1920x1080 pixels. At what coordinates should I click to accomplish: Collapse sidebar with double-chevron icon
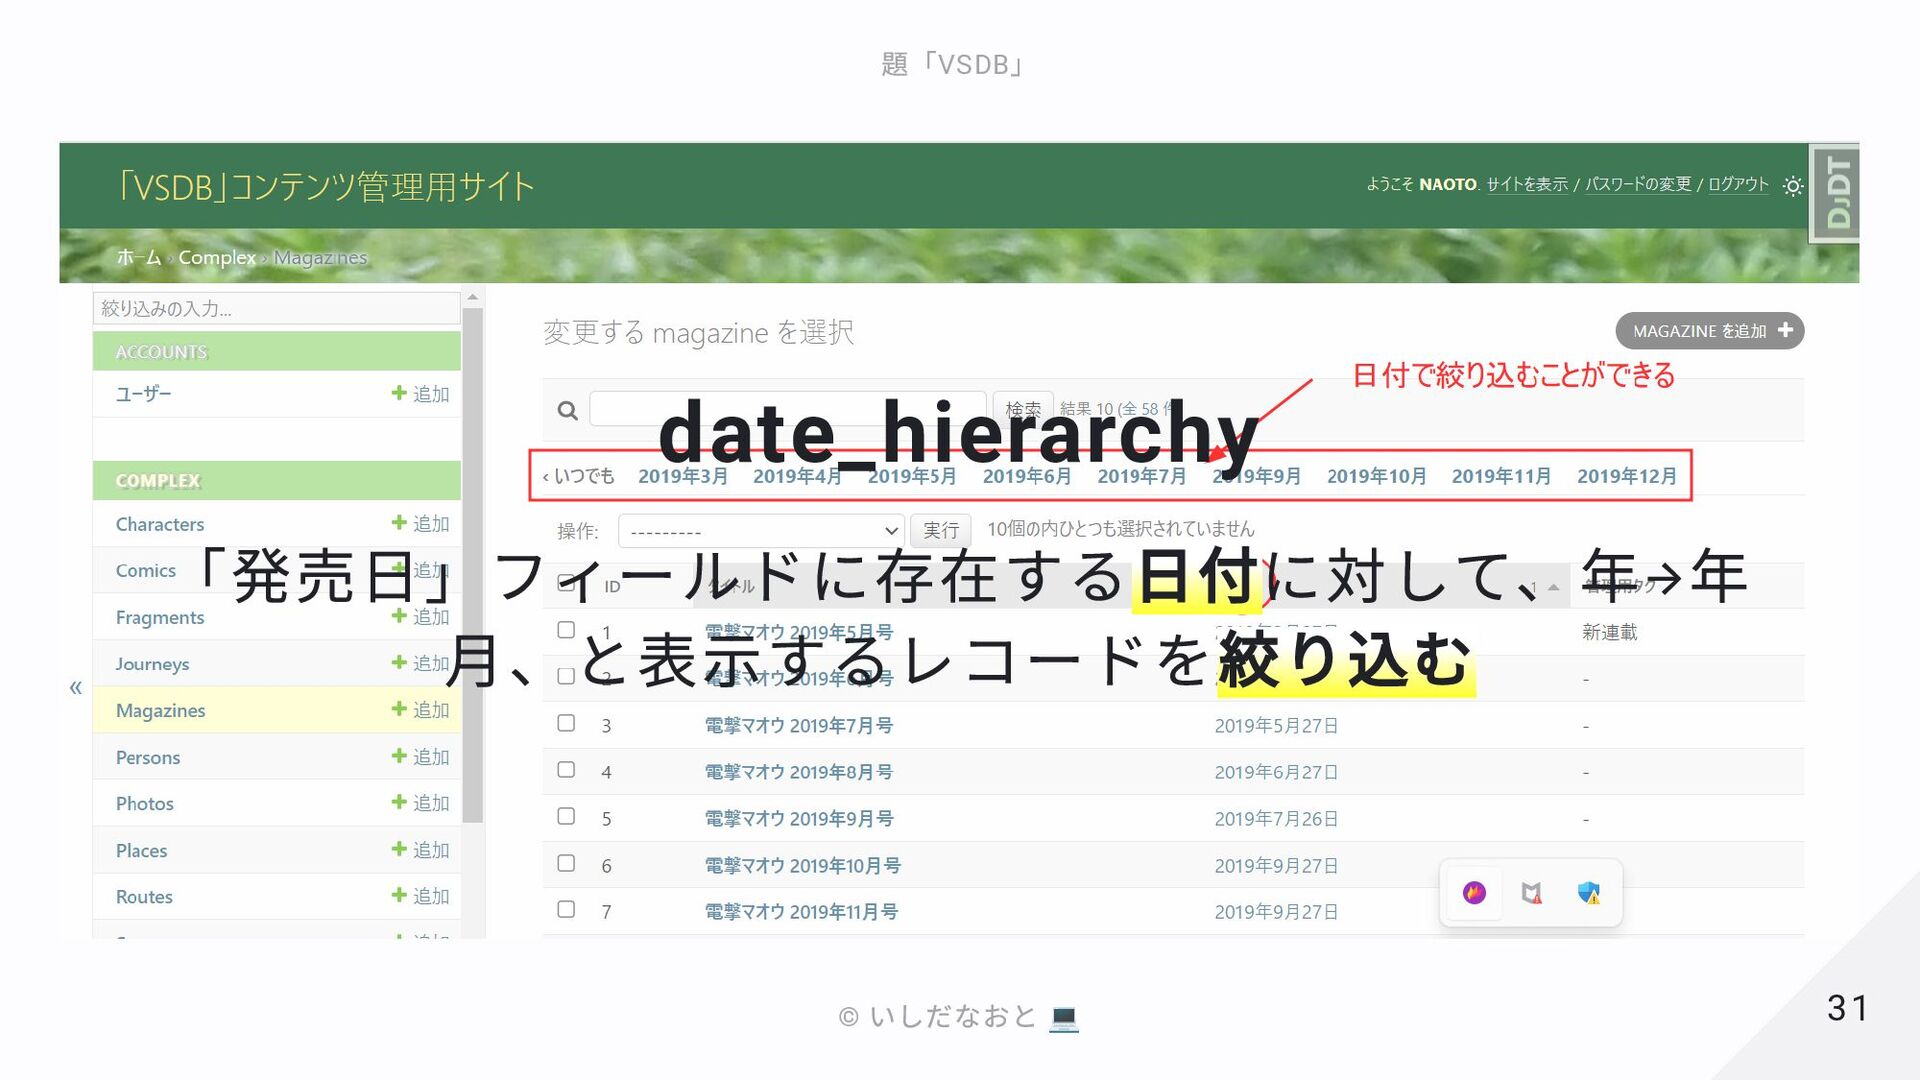pos(76,687)
